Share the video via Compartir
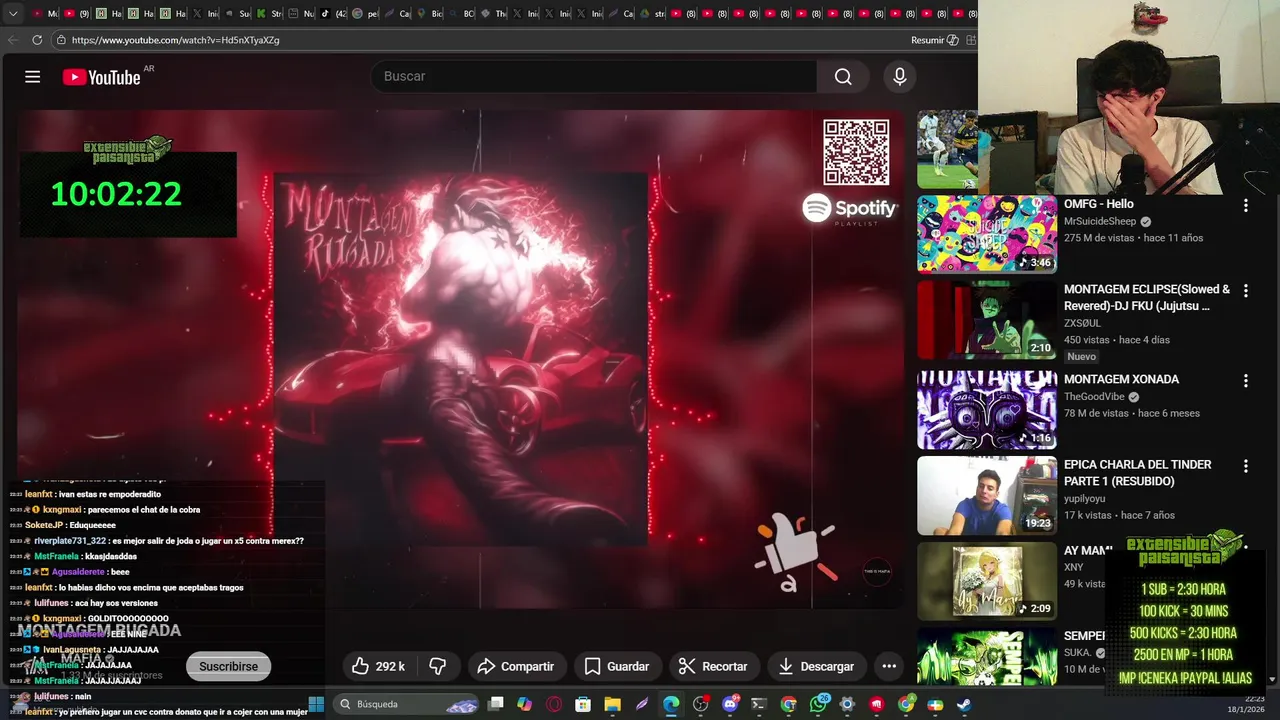The width and height of the screenshot is (1280, 720). click(516, 666)
